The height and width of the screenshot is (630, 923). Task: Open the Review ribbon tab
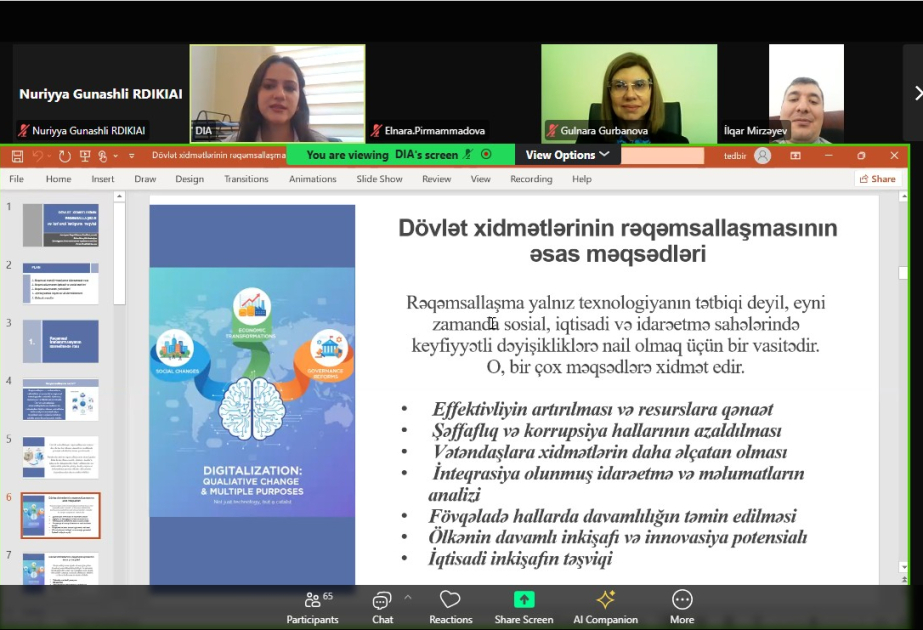point(436,179)
